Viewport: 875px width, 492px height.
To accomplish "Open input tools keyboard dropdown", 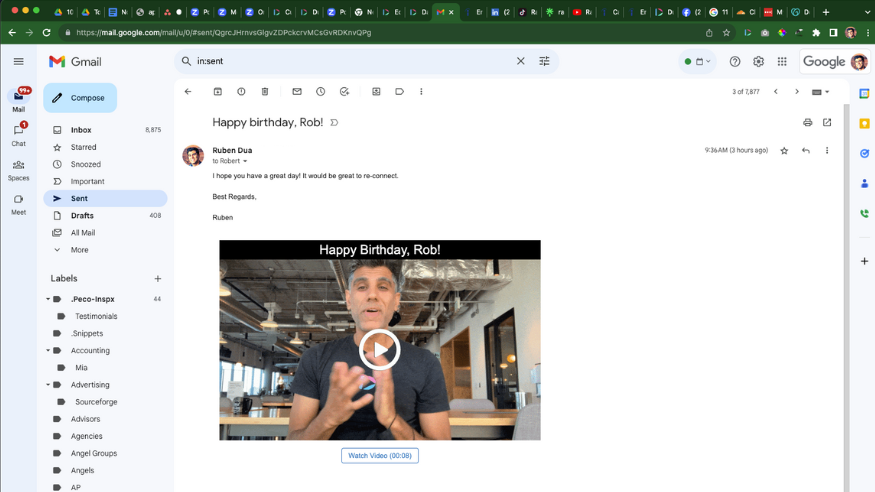I will (x=820, y=92).
